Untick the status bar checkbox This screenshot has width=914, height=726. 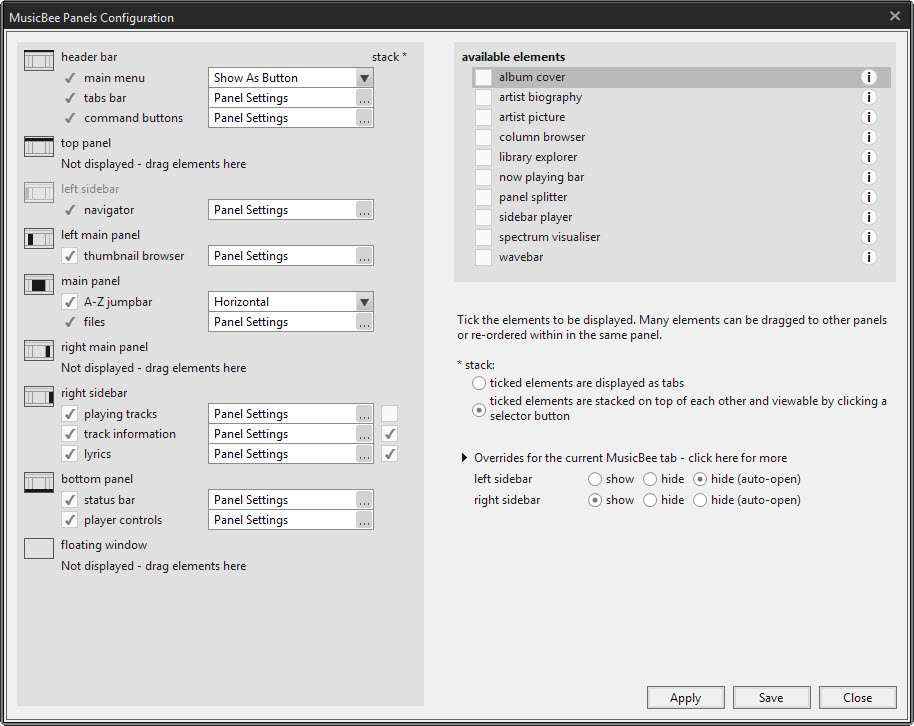(70, 500)
